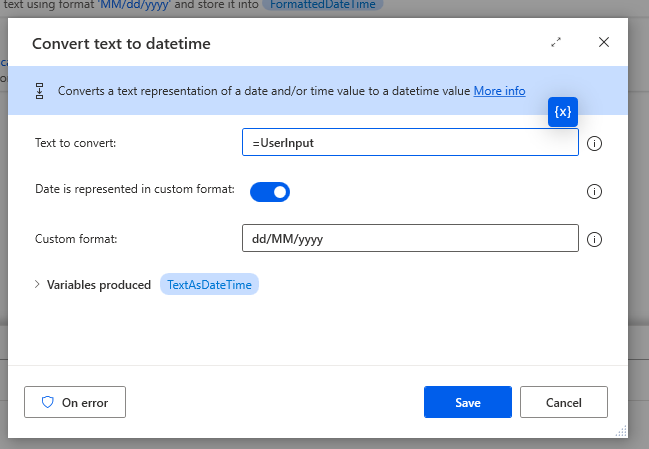
Task: Click the action description icon in banner
Action: click(x=39, y=91)
